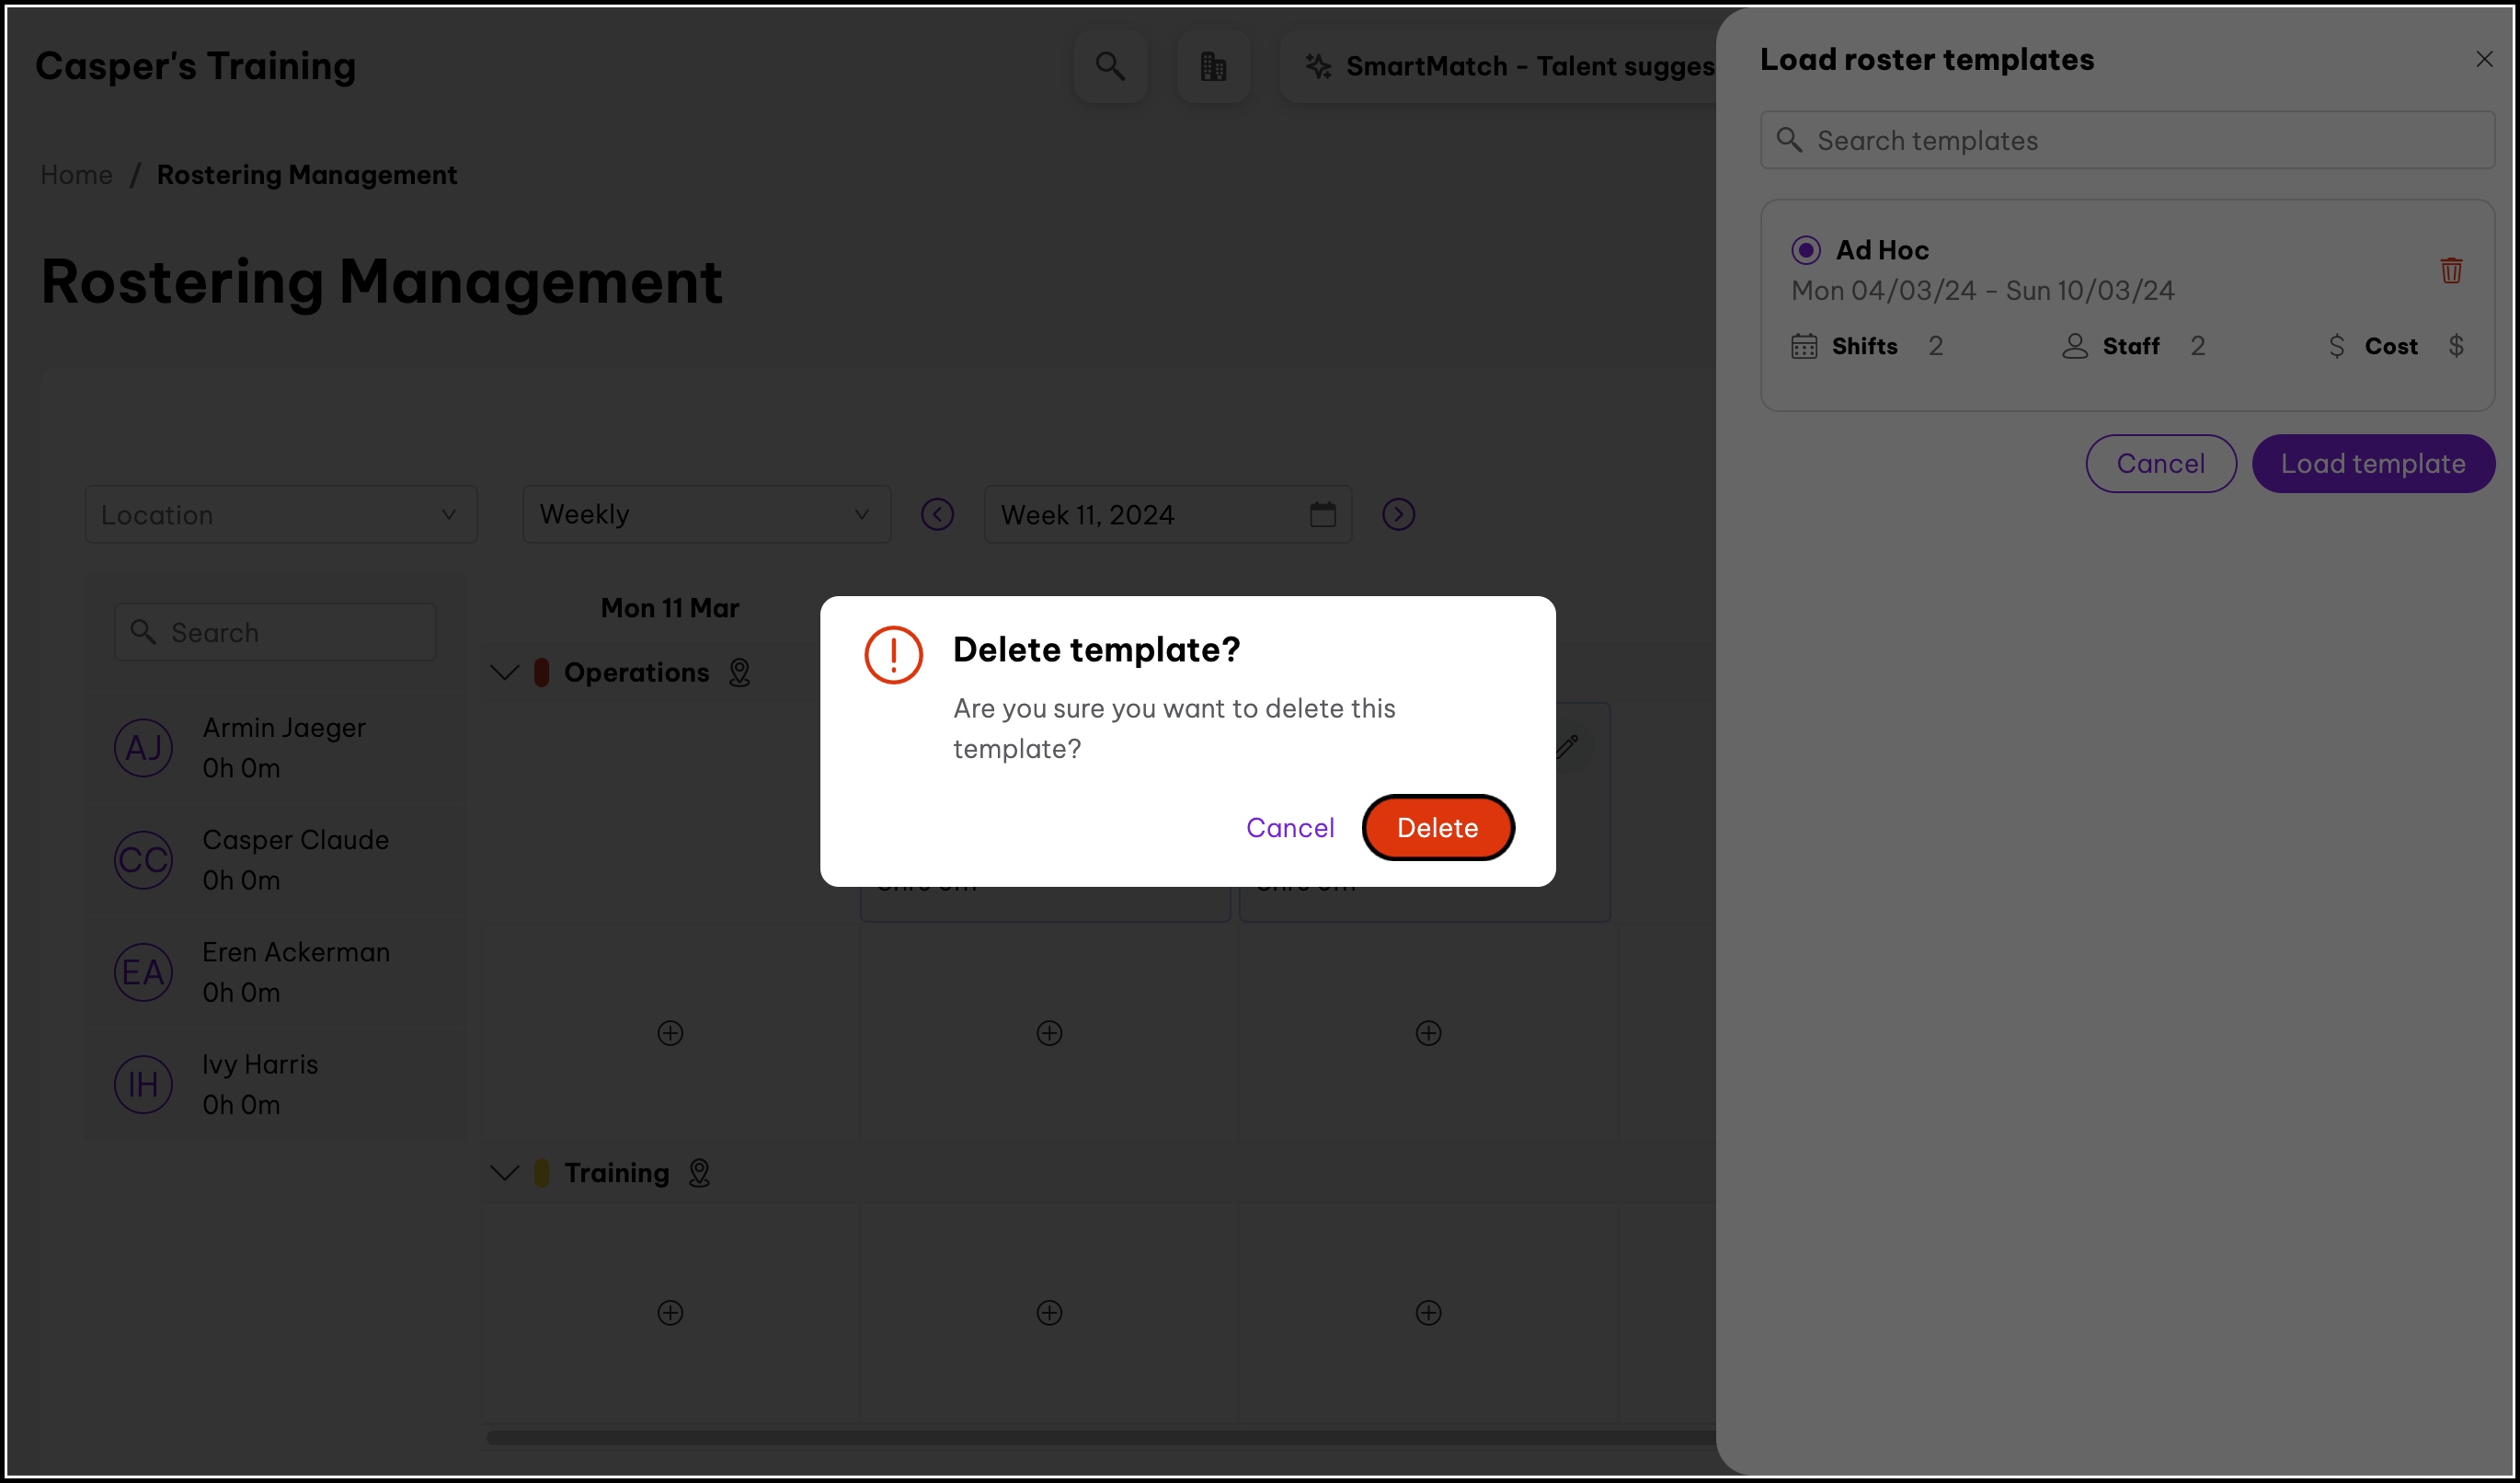Open the Location dropdown
This screenshot has height=1483, width=2520.
click(281, 514)
